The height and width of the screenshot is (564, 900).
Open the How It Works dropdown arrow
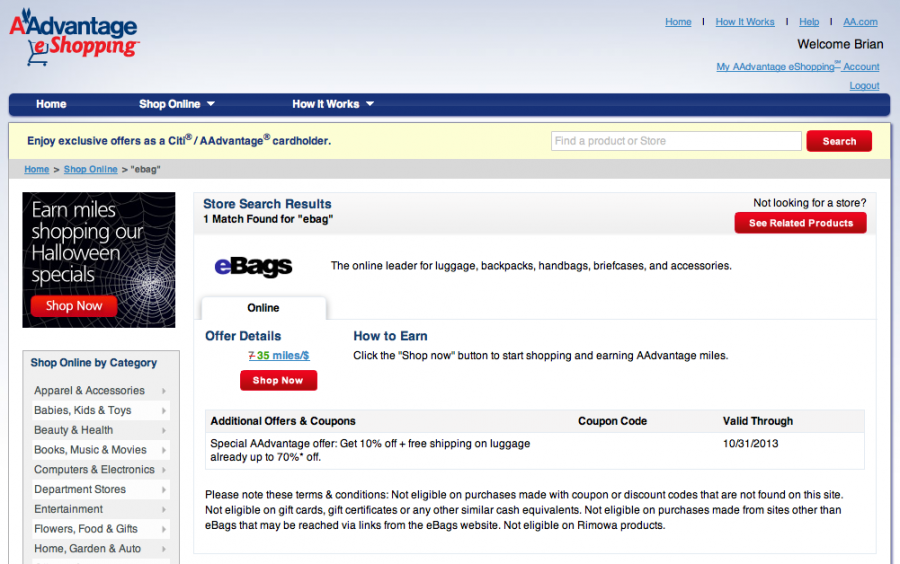pos(370,104)
